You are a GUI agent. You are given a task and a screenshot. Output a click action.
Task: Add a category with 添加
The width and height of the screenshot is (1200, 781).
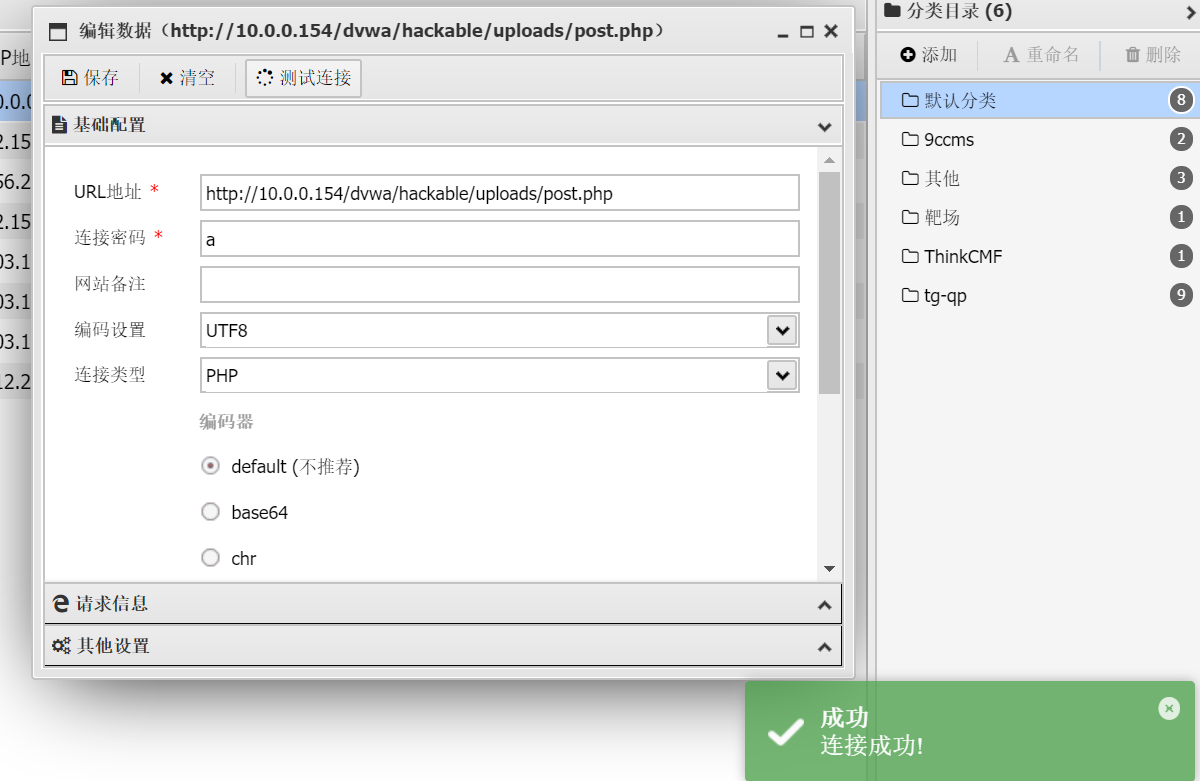click(x=929, y=55)
